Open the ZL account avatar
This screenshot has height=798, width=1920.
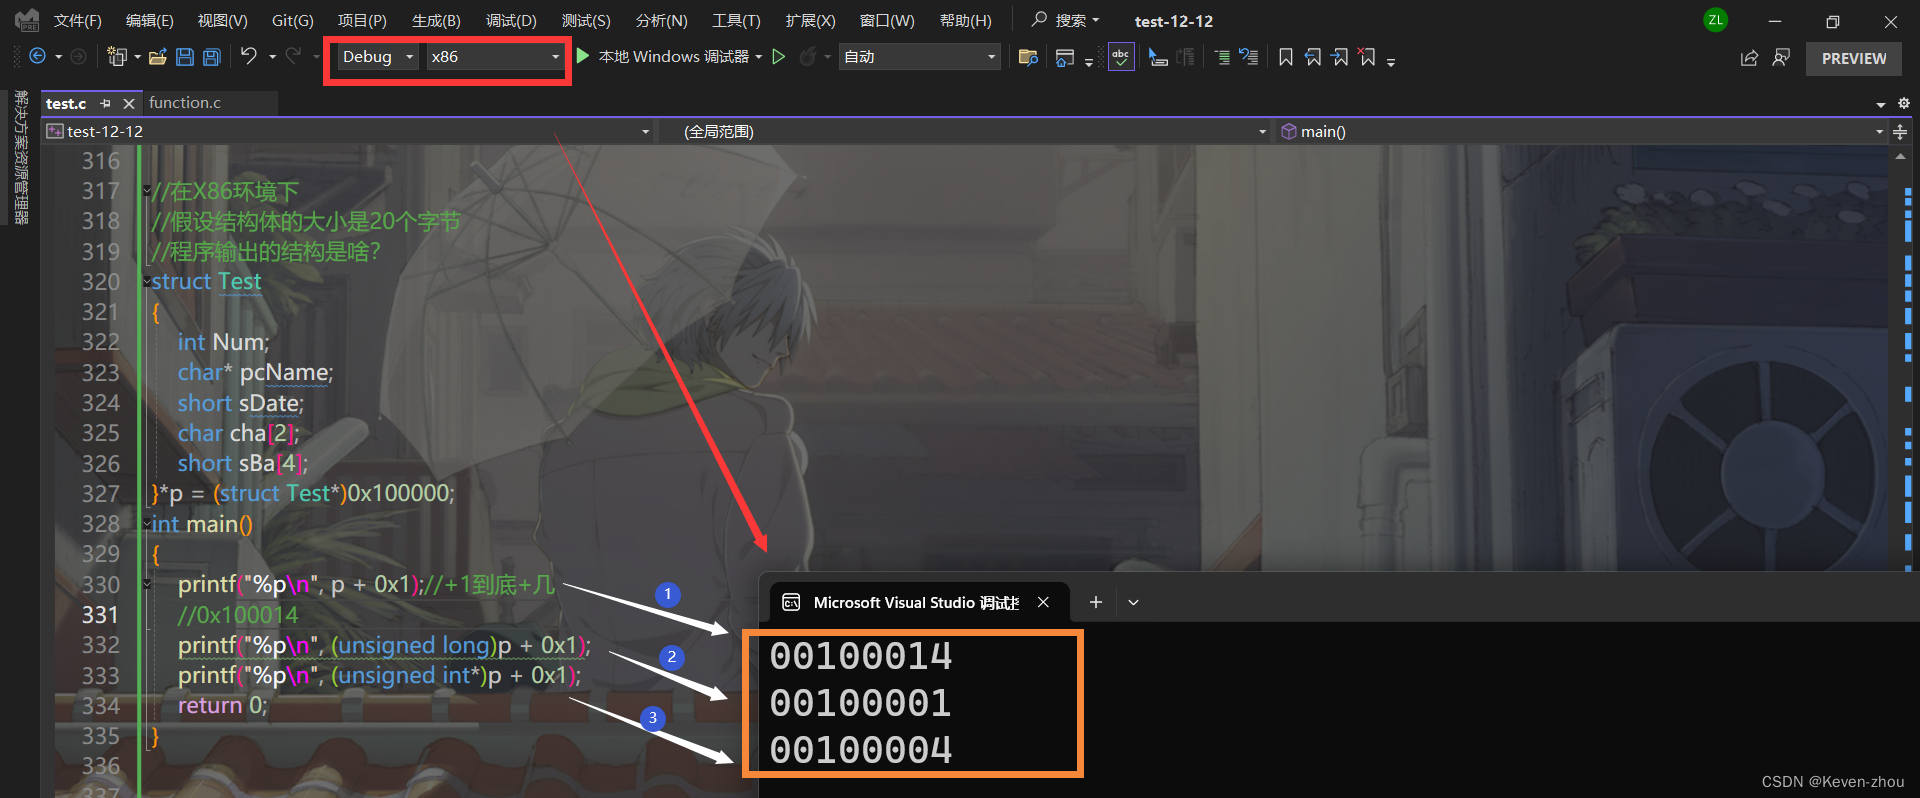coord(1716,20)
